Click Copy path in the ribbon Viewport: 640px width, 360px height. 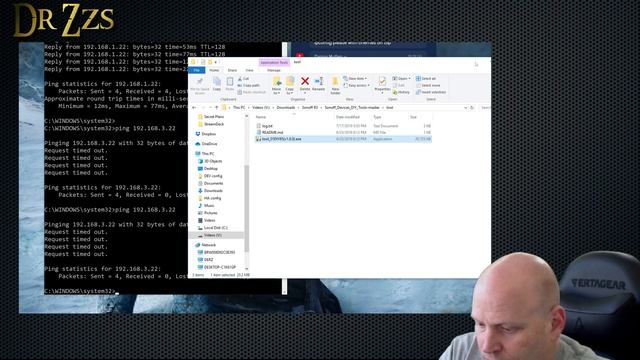(x=249, y=85)
